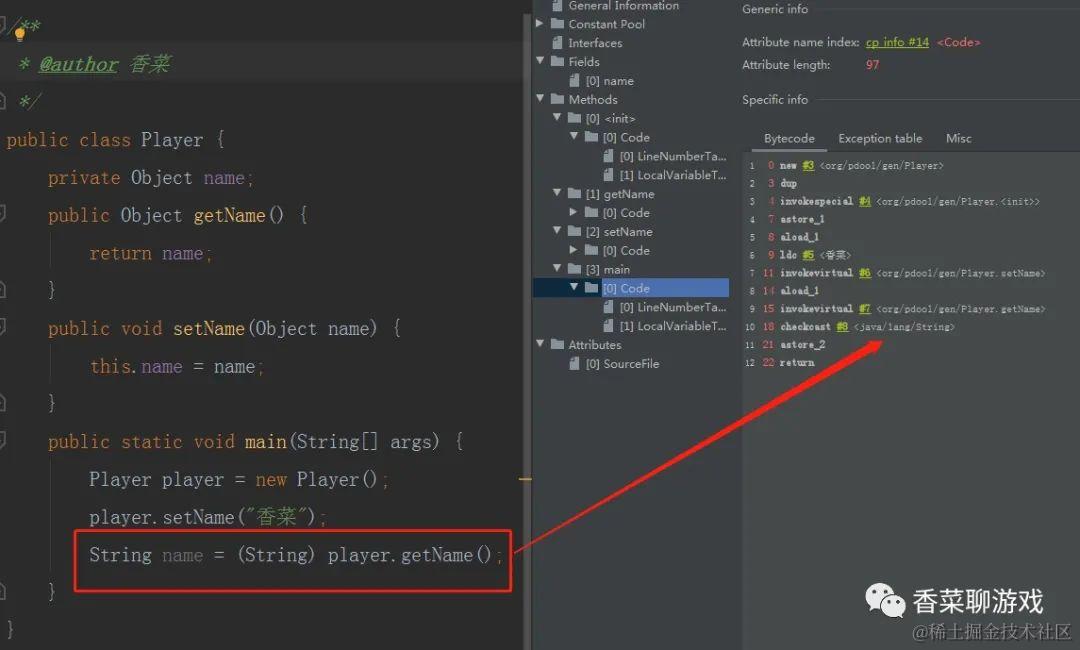Click the Attribute length value 97

tap(872, 65)
